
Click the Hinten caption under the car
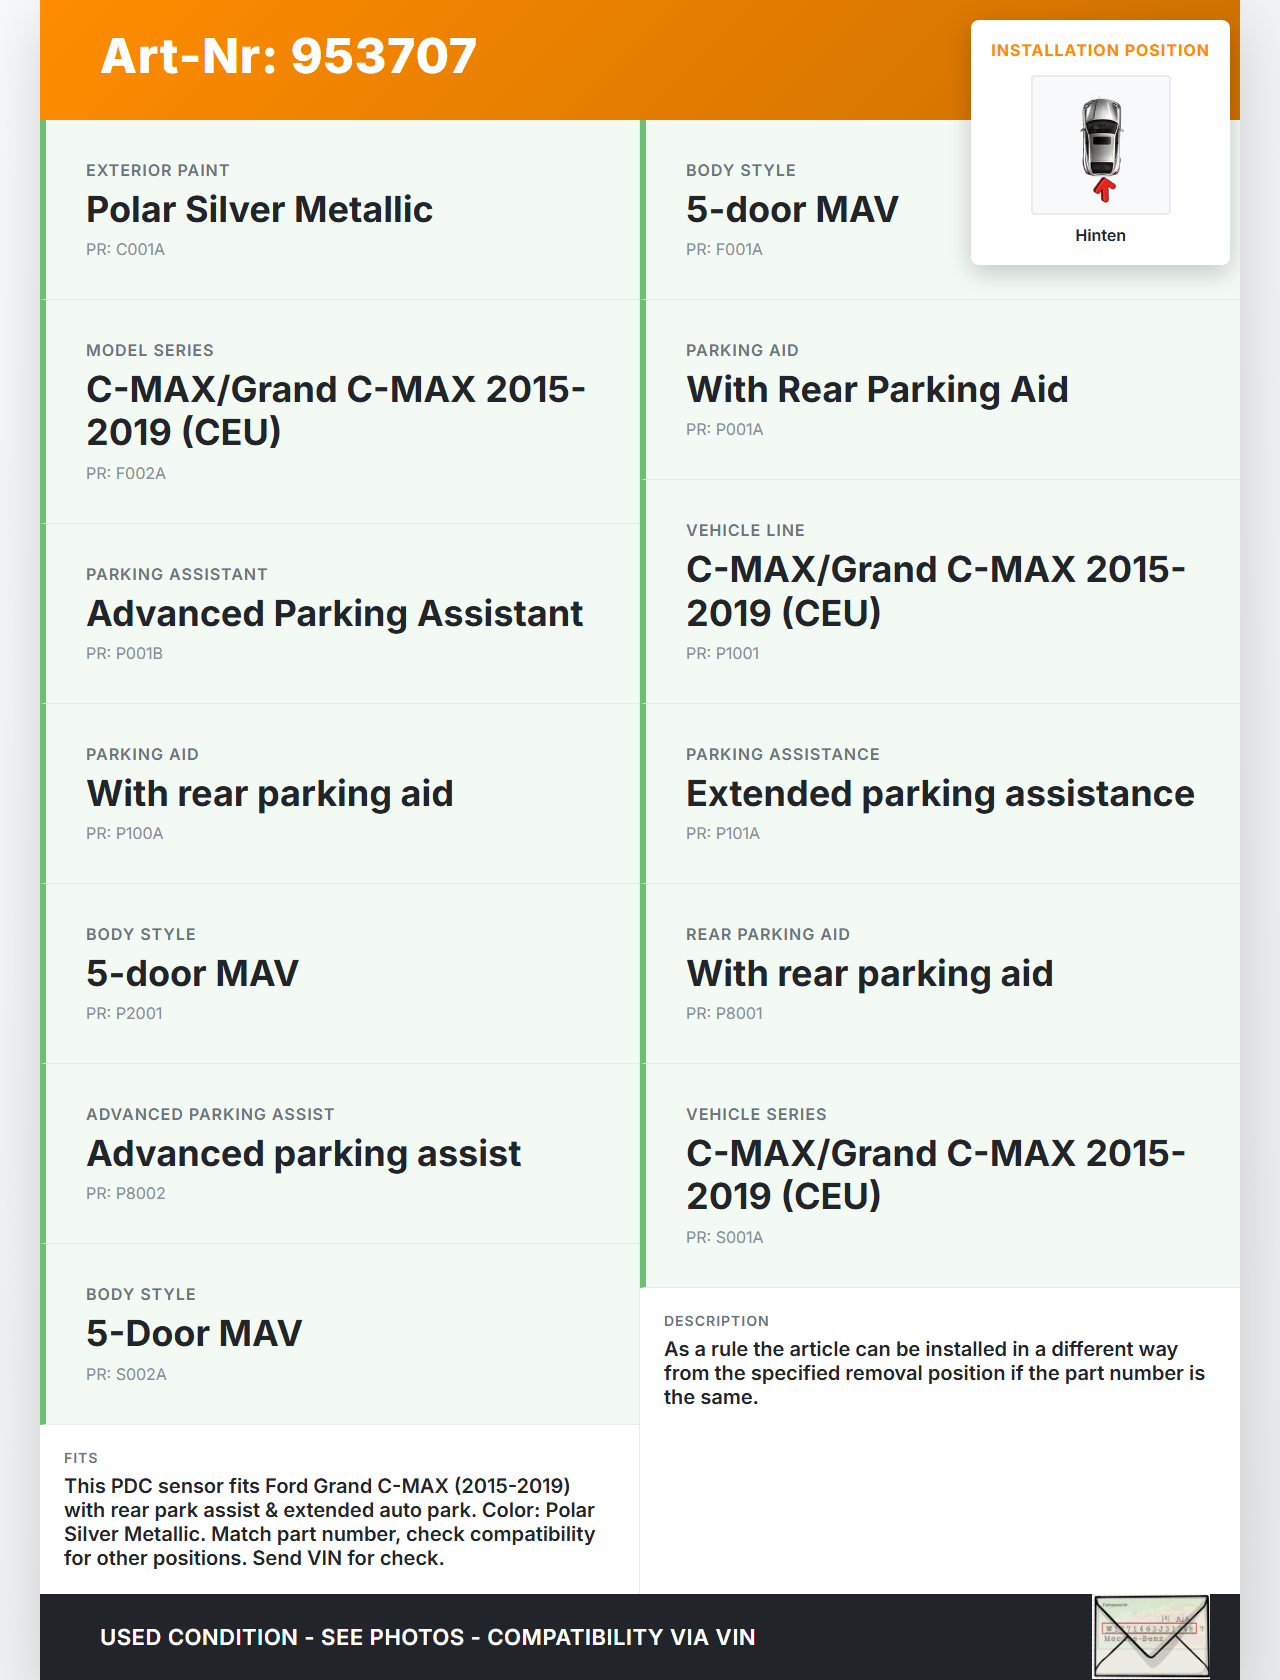click(x=1100, y=235)
